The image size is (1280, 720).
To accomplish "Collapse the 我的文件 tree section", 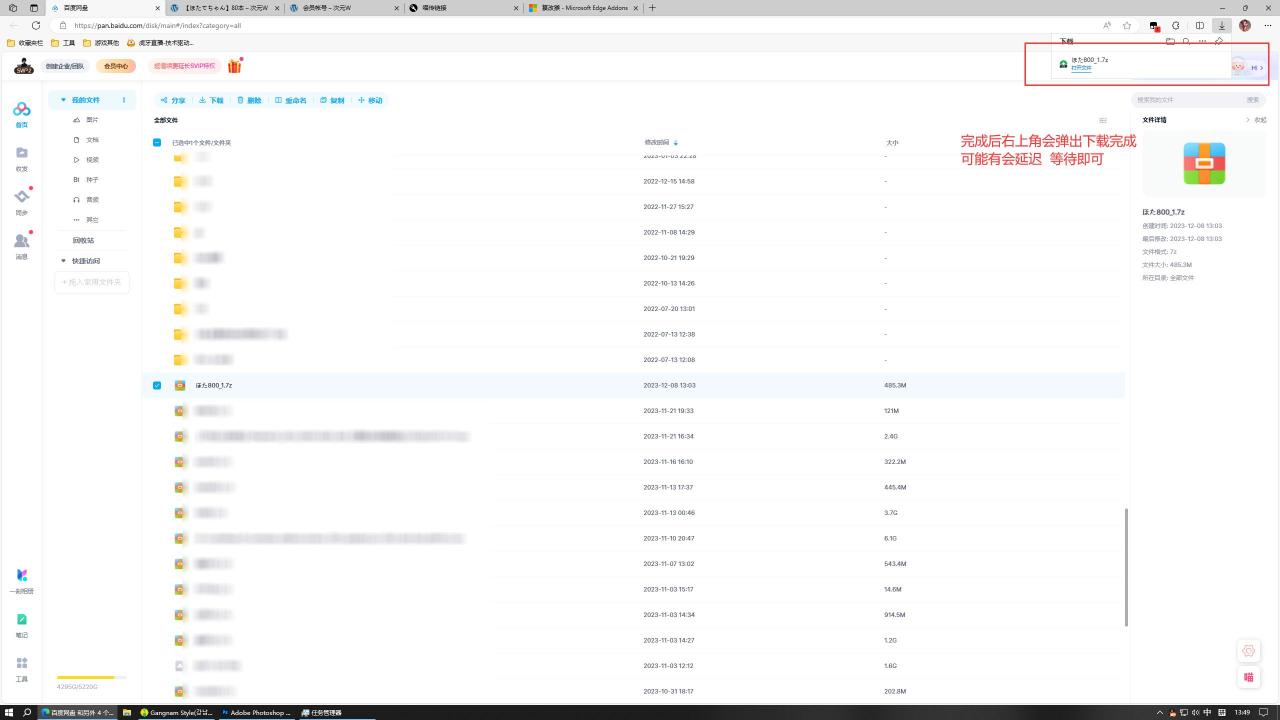I will [64, 100].
